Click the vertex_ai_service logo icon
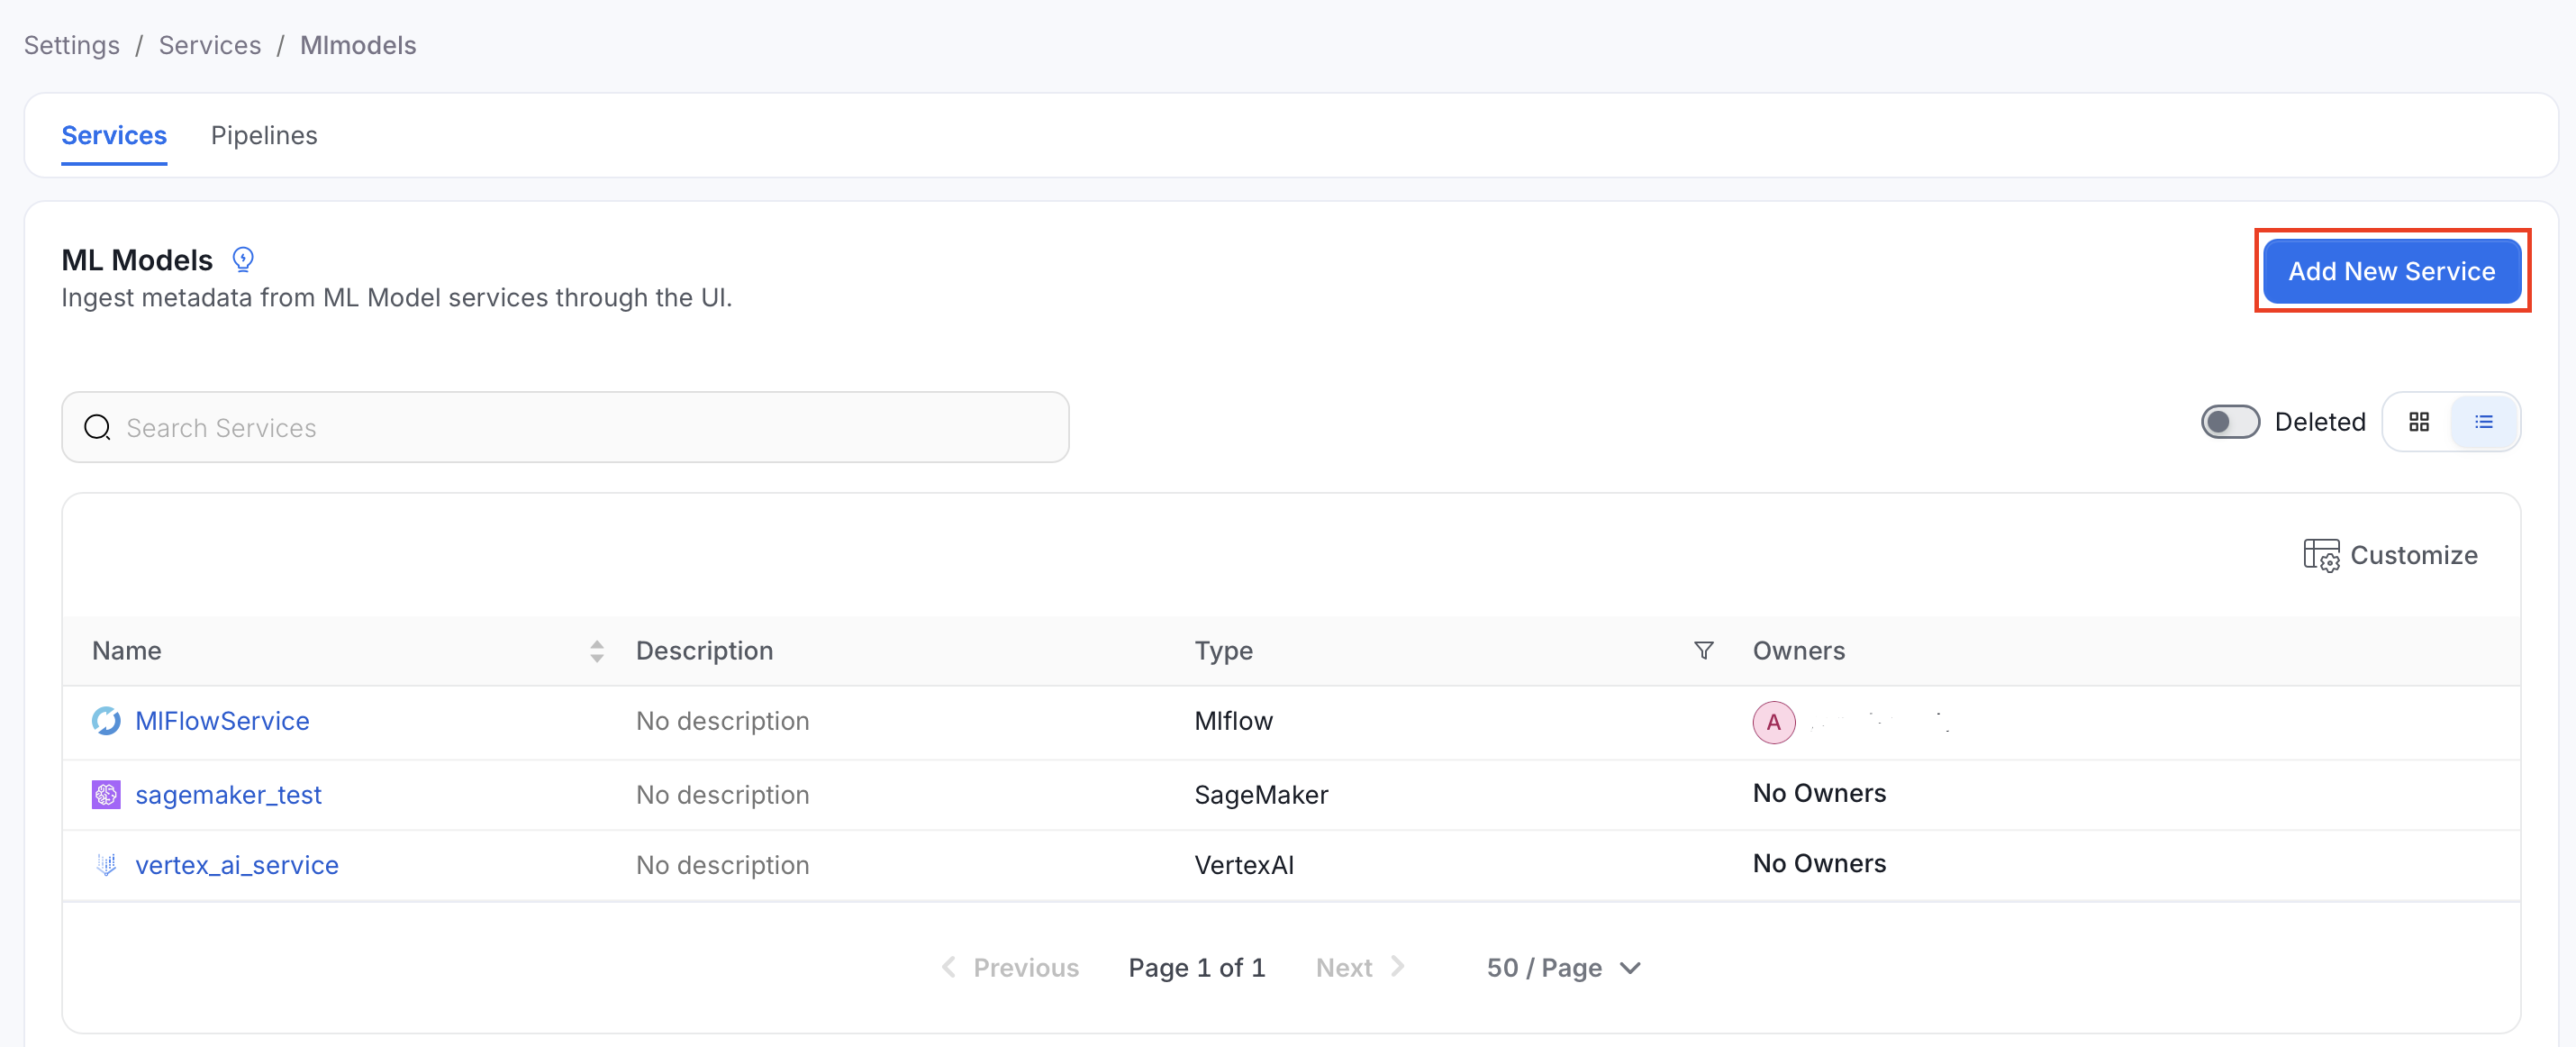This screenshot has height=1047, width=2576. (x=106, y=865)
